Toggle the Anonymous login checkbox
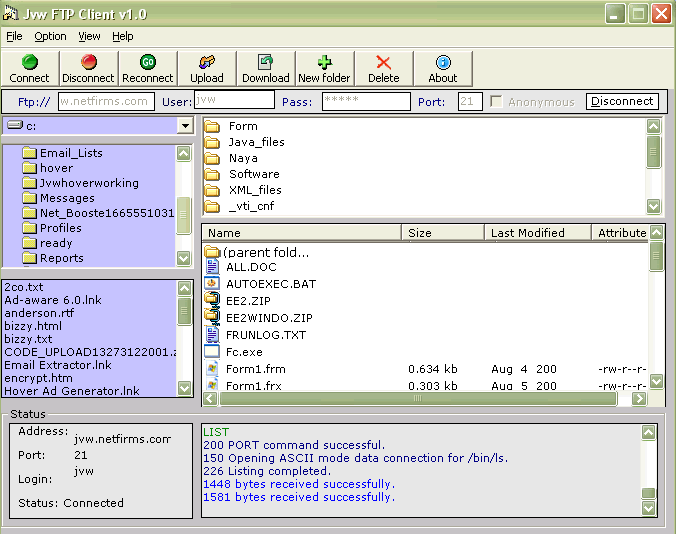Image resolution: width=676 pixels, height=534 pixels. 496,102
